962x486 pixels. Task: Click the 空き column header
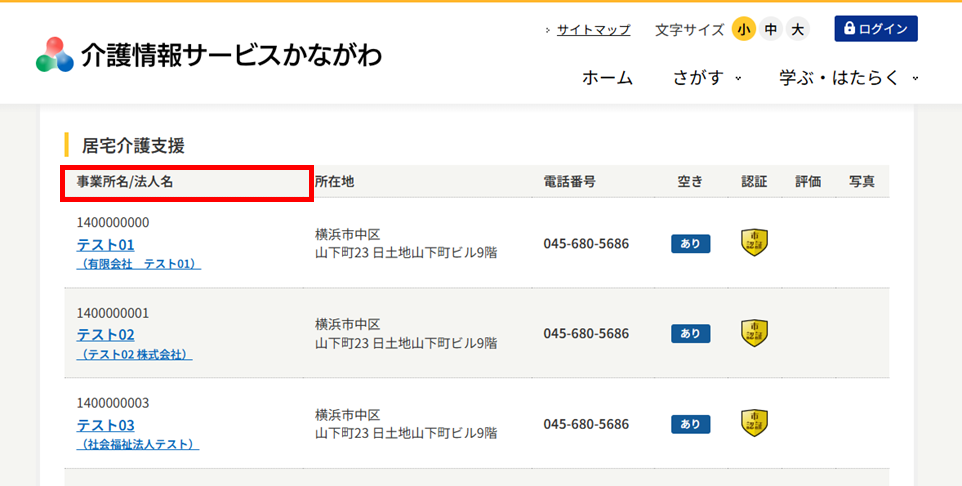click(690, 182)
